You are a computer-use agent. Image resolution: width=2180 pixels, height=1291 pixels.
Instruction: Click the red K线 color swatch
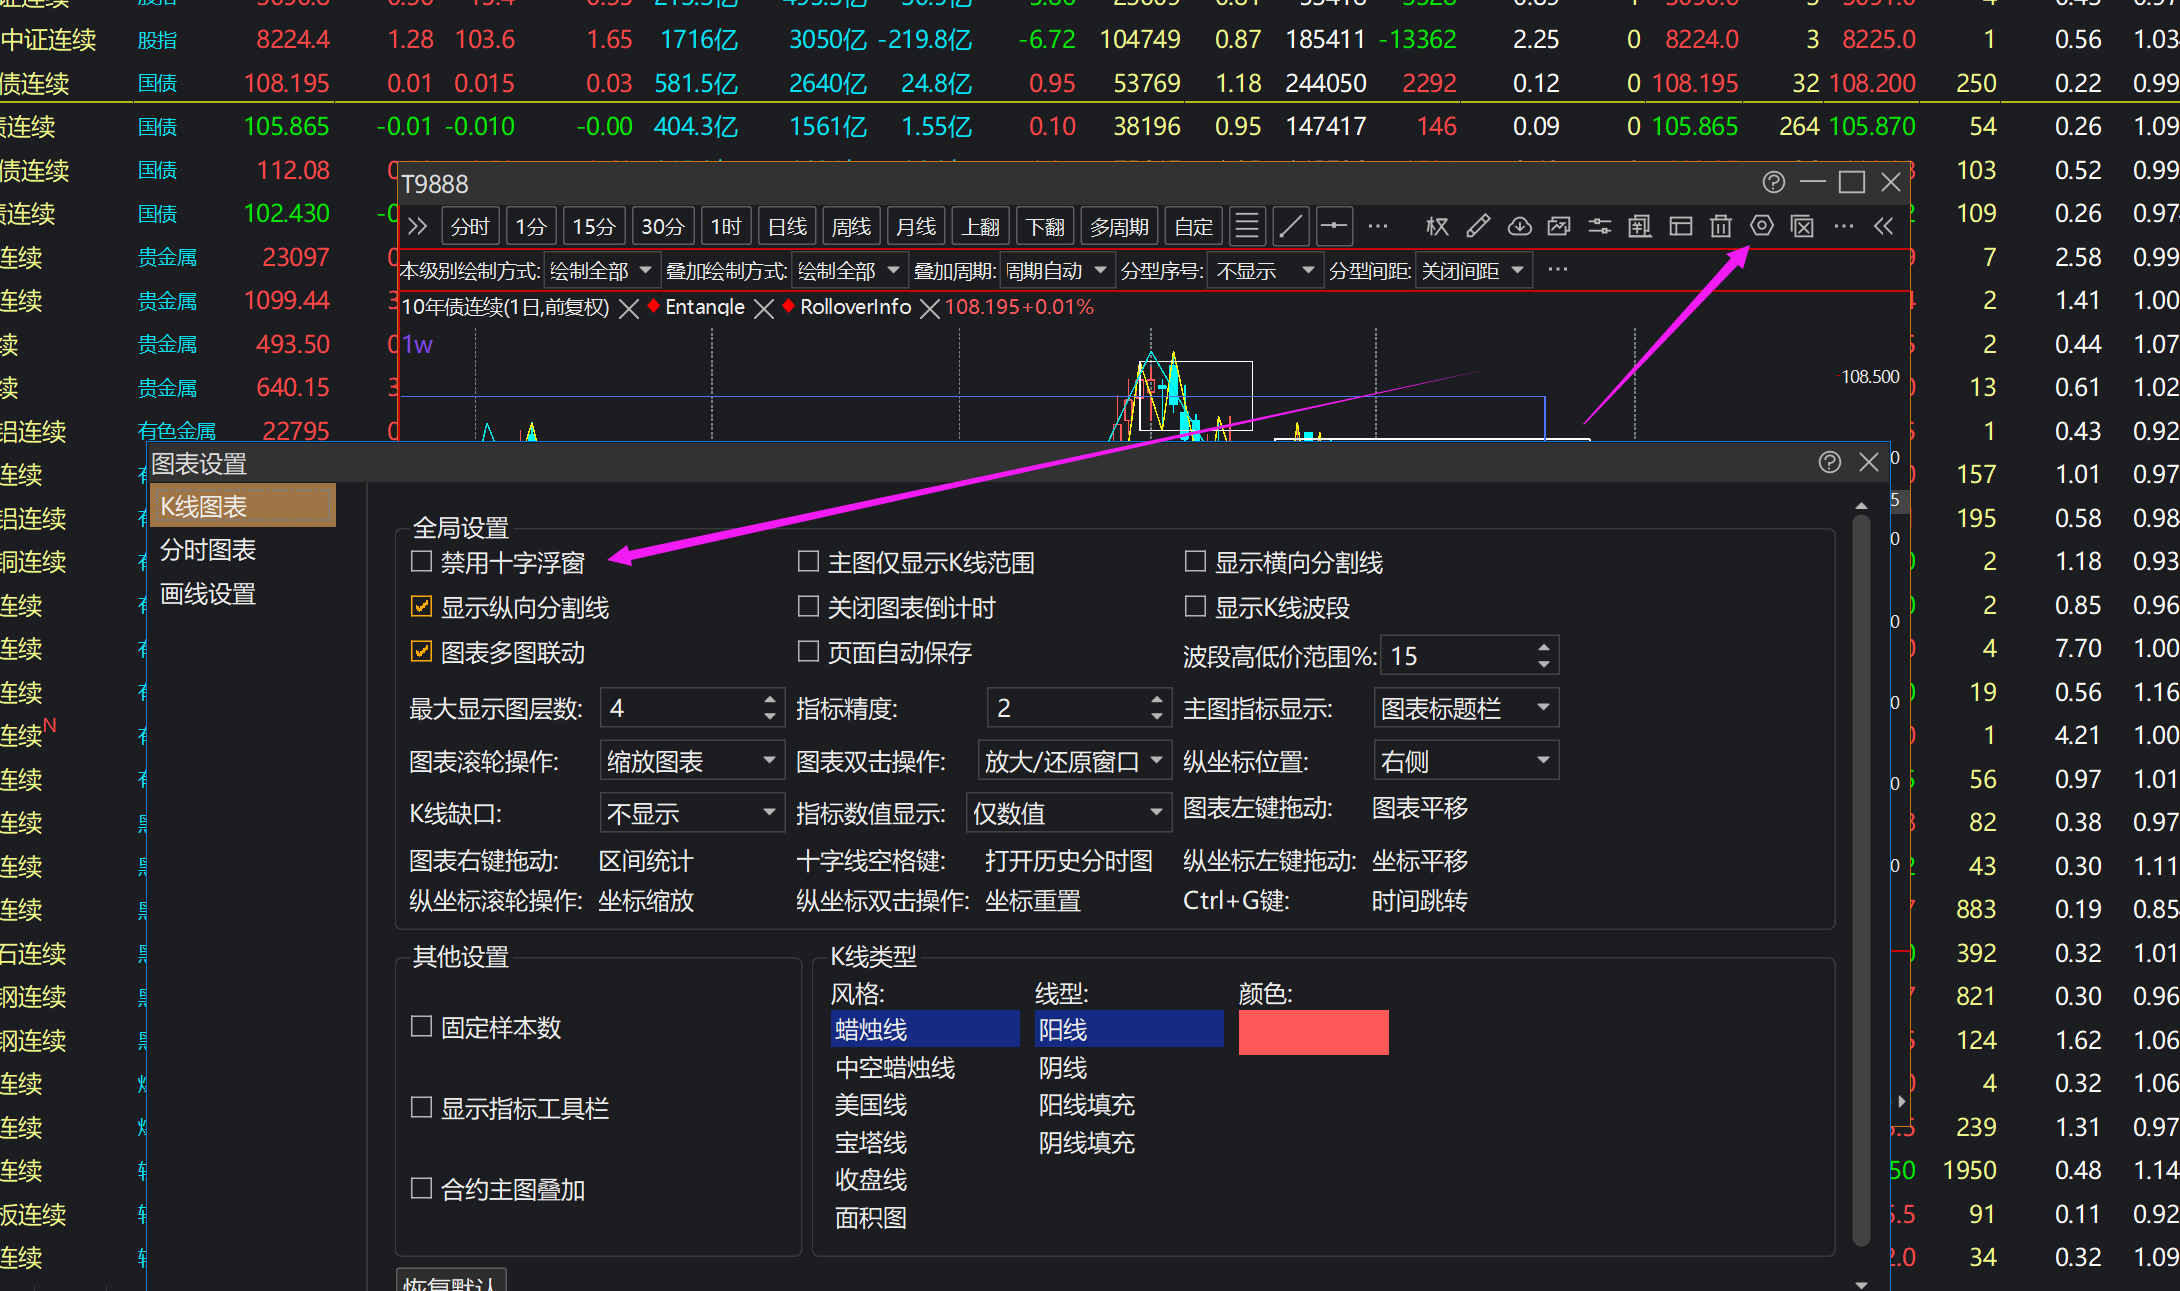click(1313, 1032)
